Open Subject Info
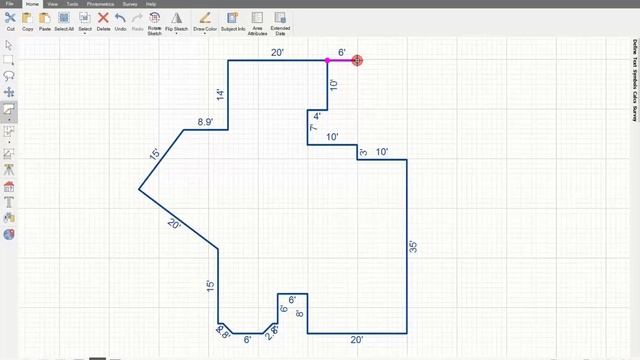 pos(233,18)
